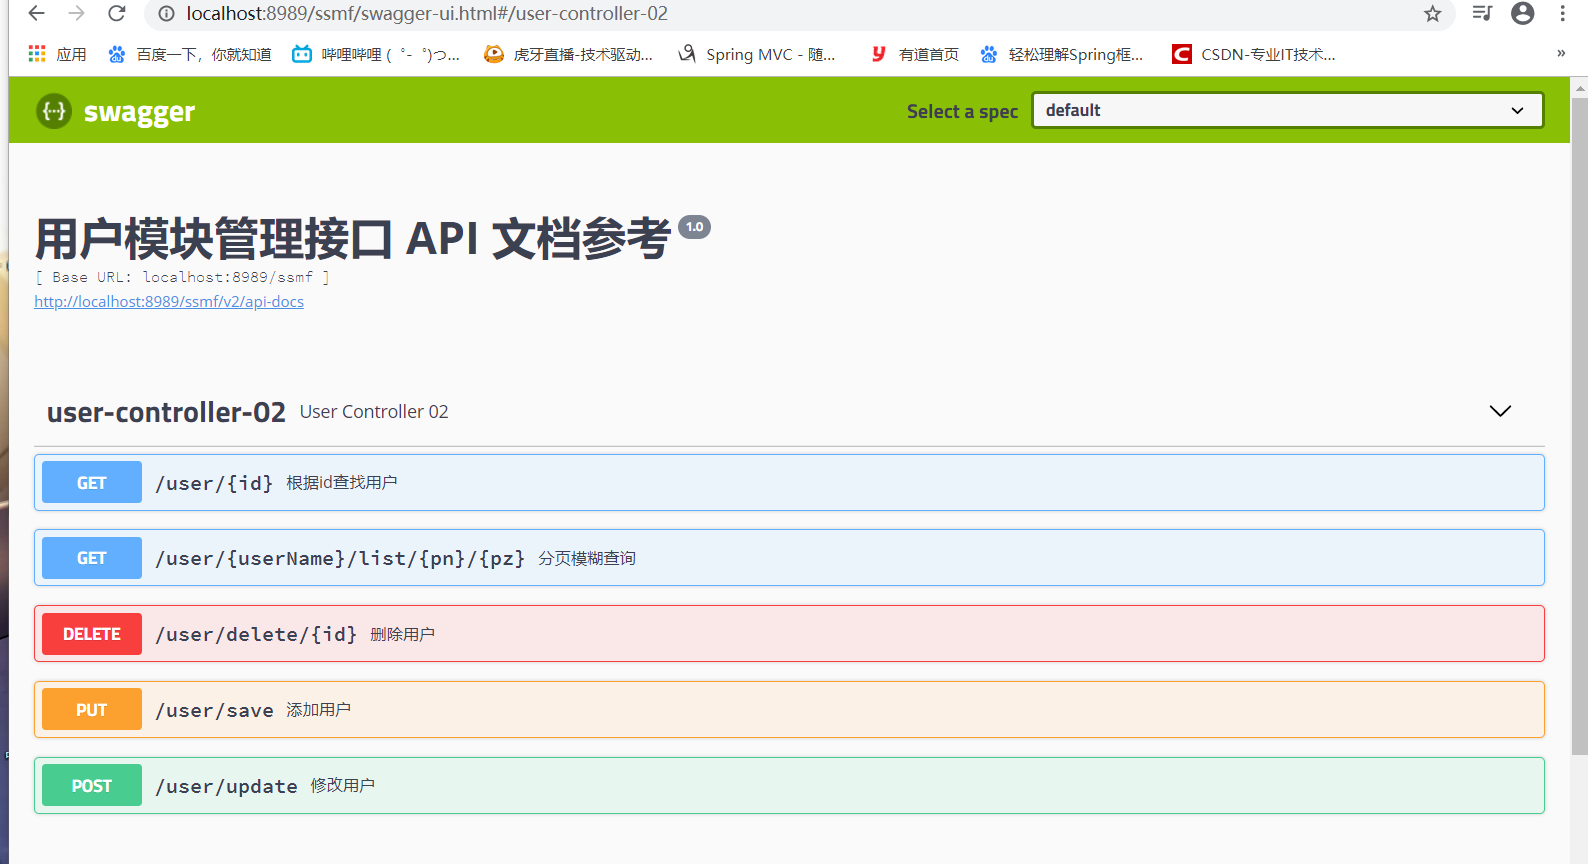This screenshot has width=1588, height=864.
Task: Open the Youdao homepage bookmark
Action: pos(915,54)
